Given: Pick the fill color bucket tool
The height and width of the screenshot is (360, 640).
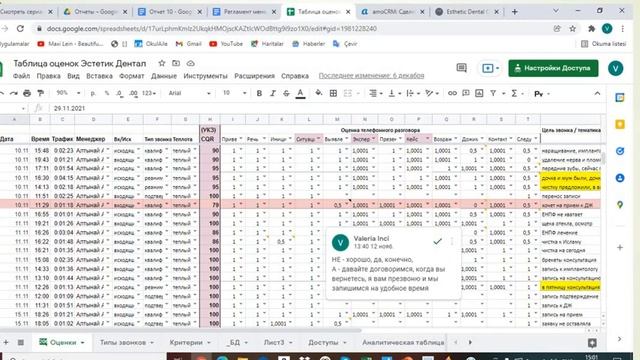Looking at the screenshot, I should pos(318,93).
